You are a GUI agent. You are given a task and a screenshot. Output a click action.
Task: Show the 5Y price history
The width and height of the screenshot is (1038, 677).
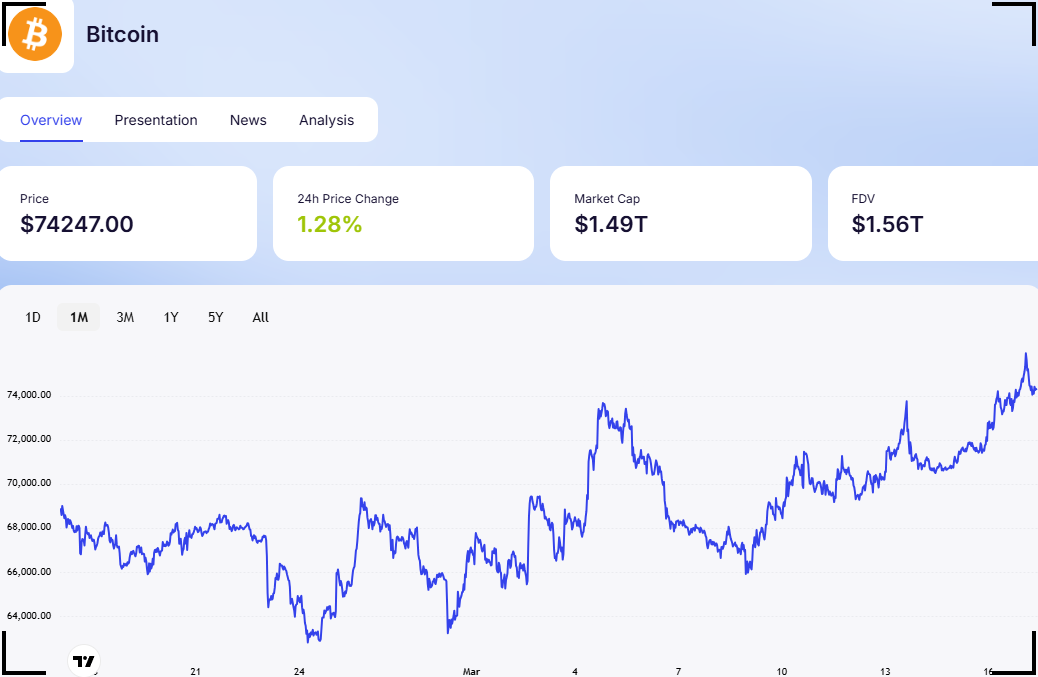(216, 317)
